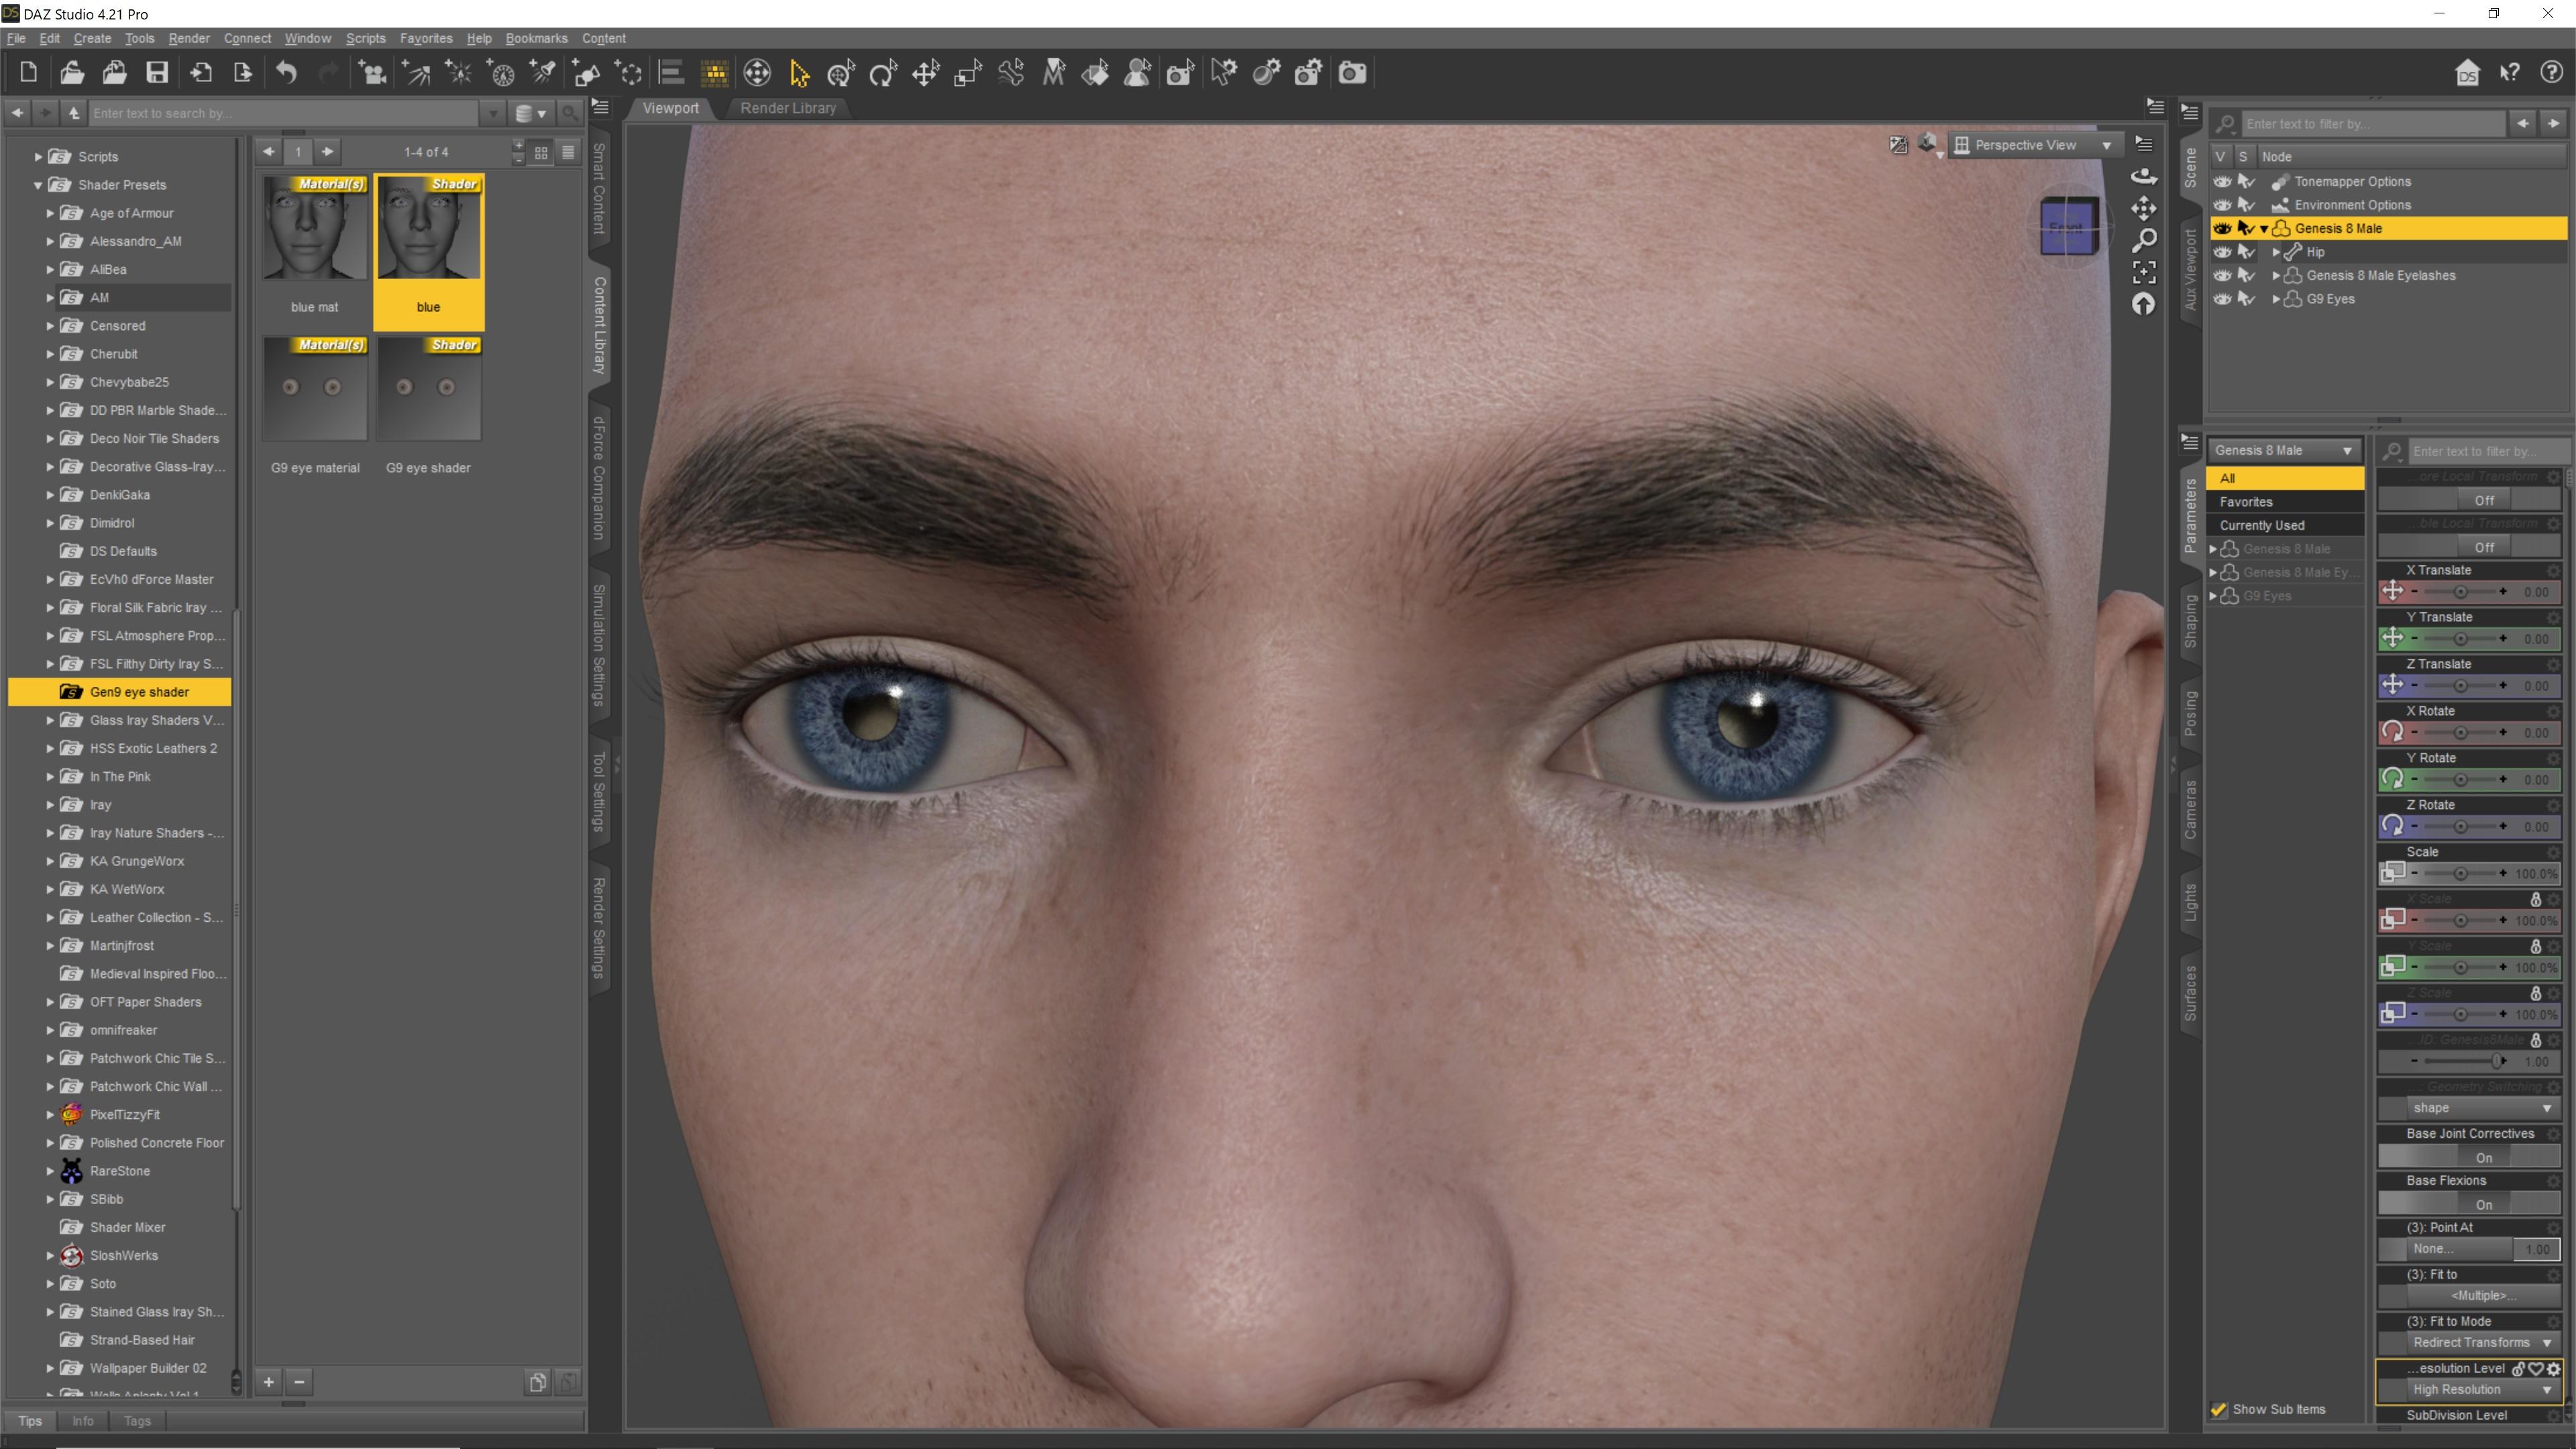Click the viewport zoom magnifier icon
This screenshot has height=1449, width=2576.
tap(2144, 240)
